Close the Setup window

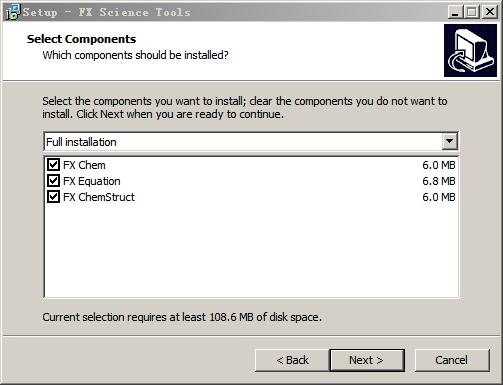pyautogui.click(x=490, y=12)
